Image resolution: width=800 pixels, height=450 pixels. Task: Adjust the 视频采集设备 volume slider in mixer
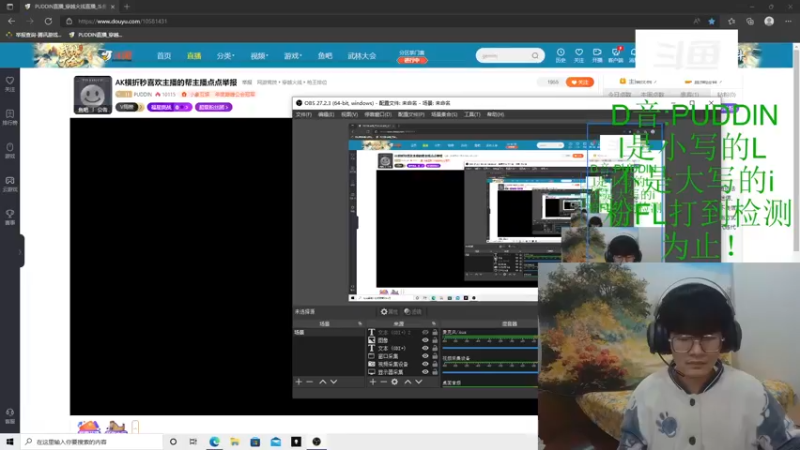point(490,373)
